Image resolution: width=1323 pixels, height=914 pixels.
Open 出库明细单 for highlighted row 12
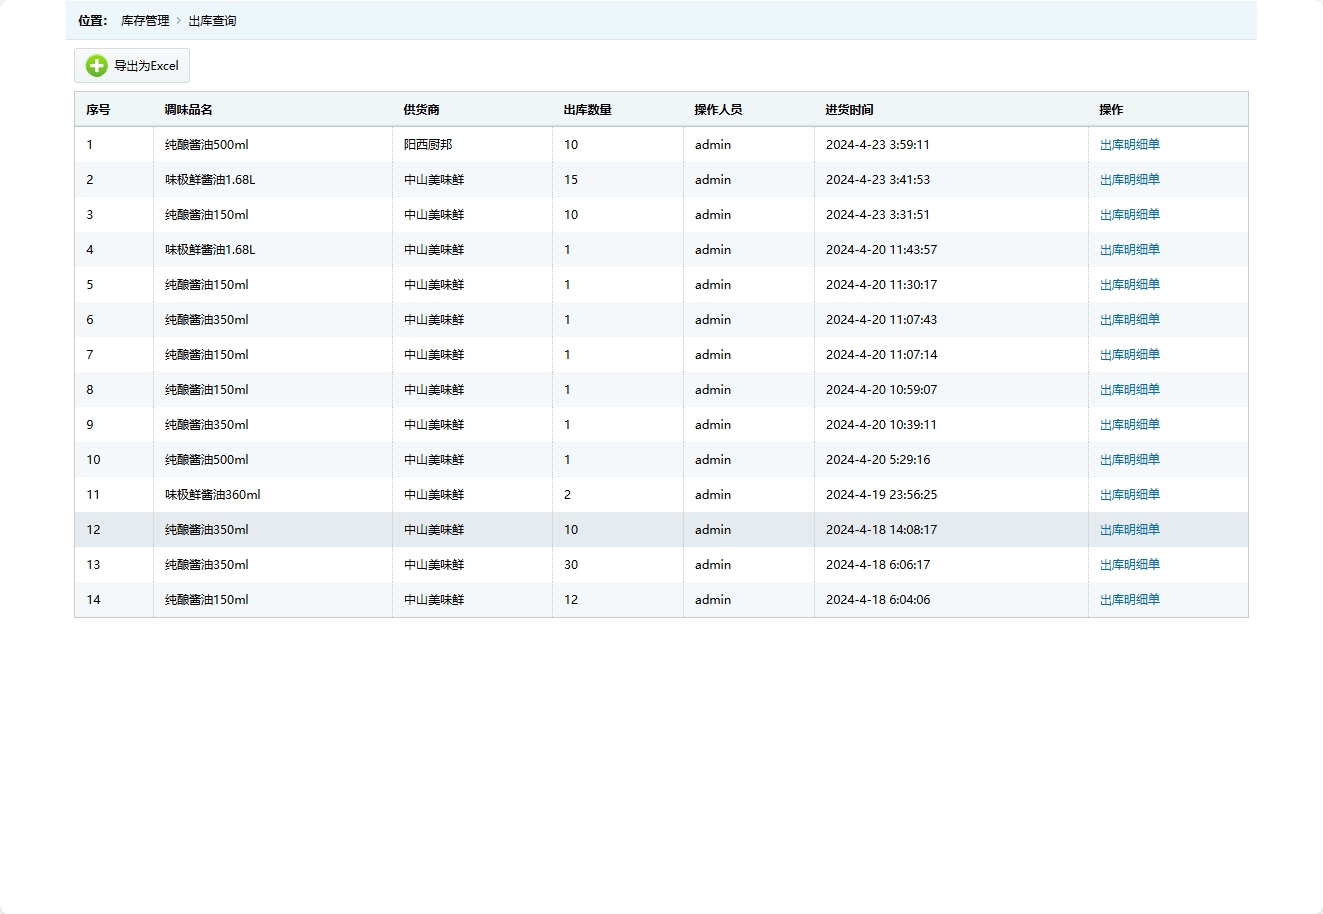pyautogui.click(x=1129, y=530)
